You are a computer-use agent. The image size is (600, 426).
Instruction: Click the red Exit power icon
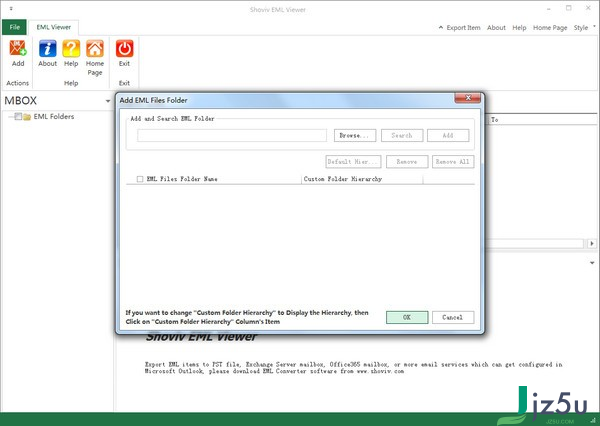coord(124,49)
